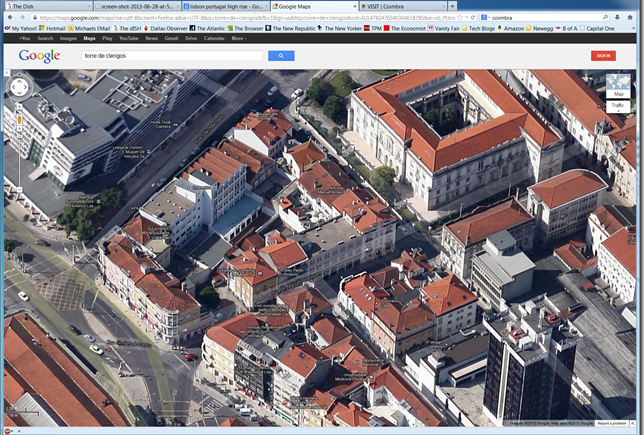Open the YouTube link in Google bar
The width and height of the screenshot is (644, 435).
click(127, 38)
